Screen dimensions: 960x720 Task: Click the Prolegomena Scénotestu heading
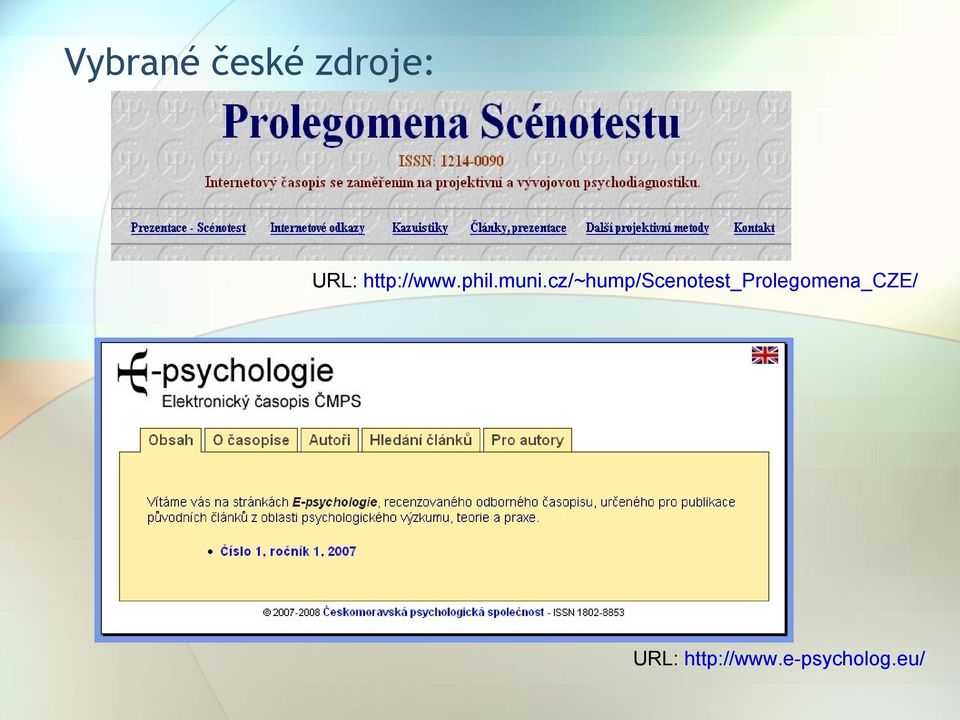tap(451, 123)
